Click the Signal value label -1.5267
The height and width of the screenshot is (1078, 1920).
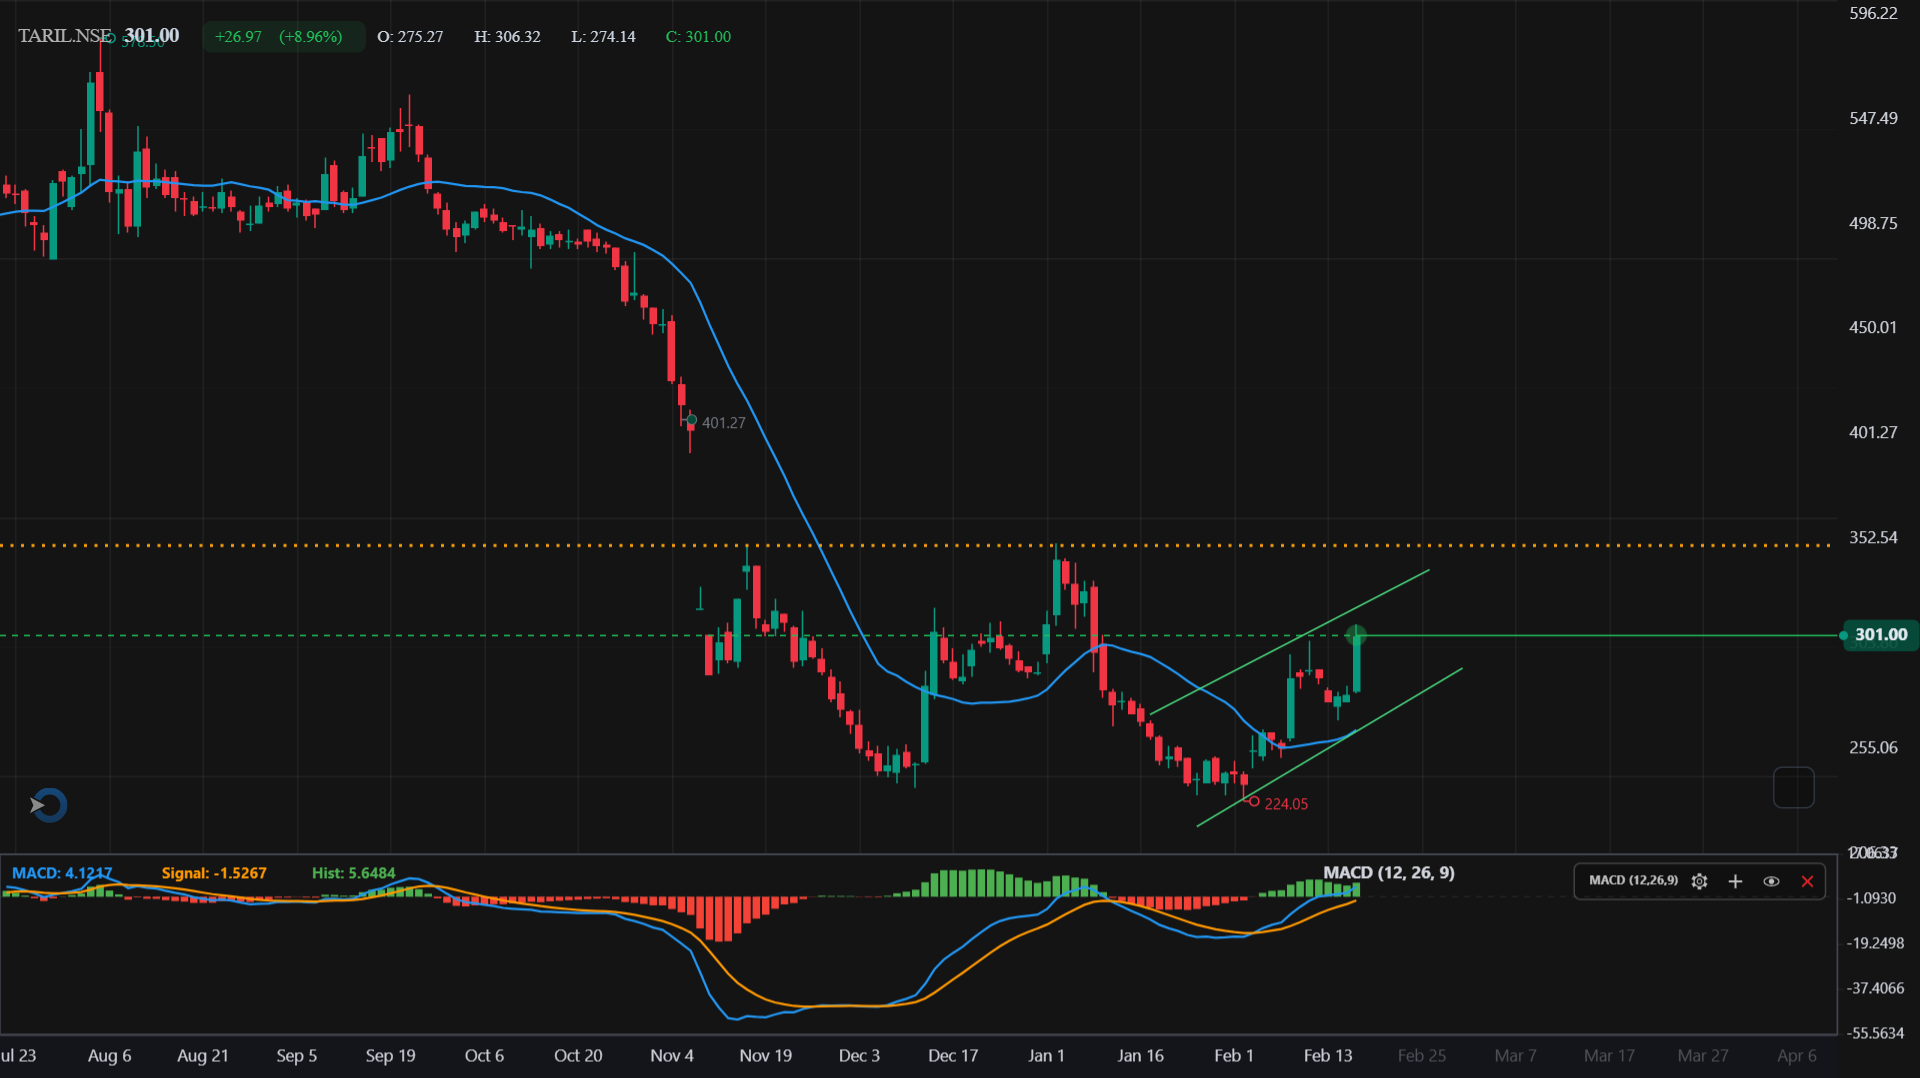pos(214,872)
